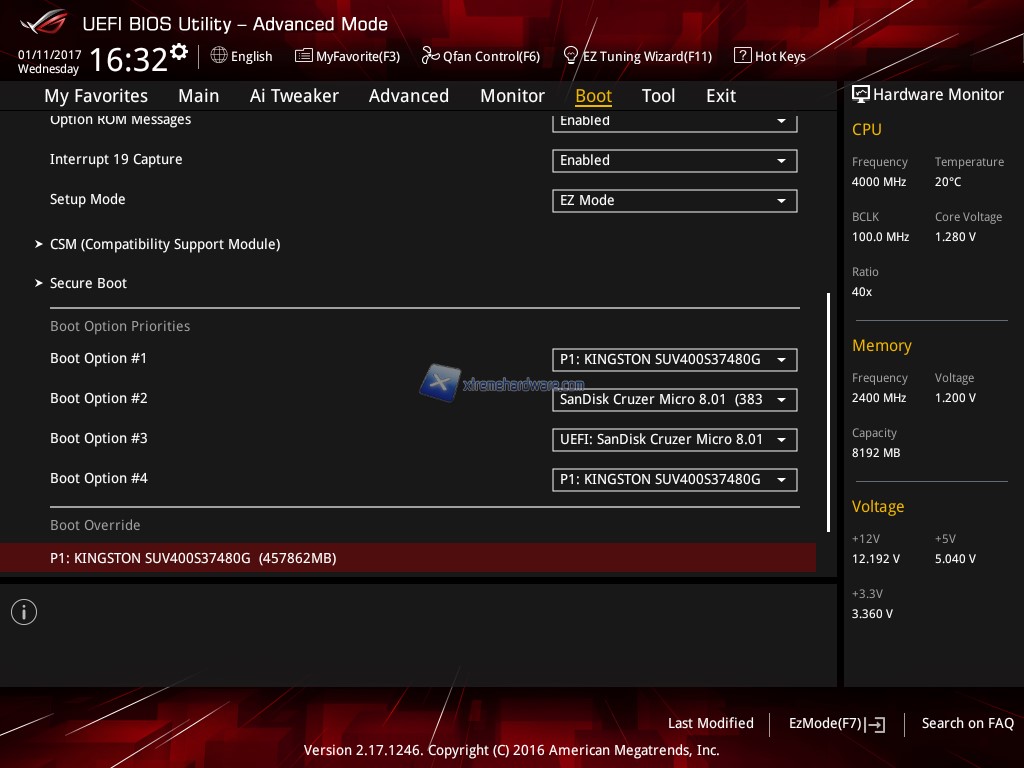Image resolution: width=1024 pixels, height=768 pixels.
Task: Change Boot Option #3 device dropdown
Action: point(674,439)
